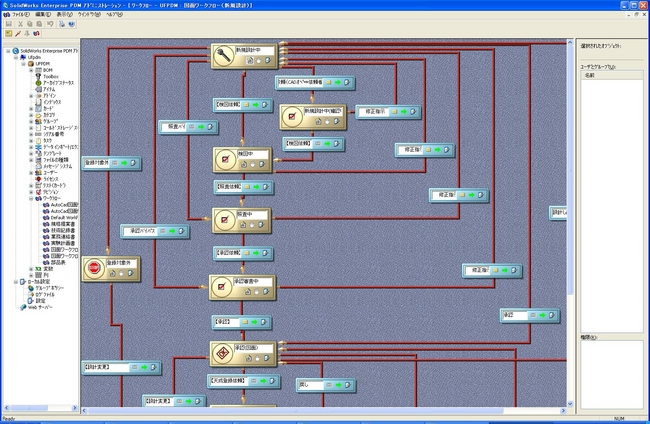The width and height of the screenshot is (650, 424).
Task: Open the ヘルプ menu
Action: pyautogui.click(x=114, y=15)
